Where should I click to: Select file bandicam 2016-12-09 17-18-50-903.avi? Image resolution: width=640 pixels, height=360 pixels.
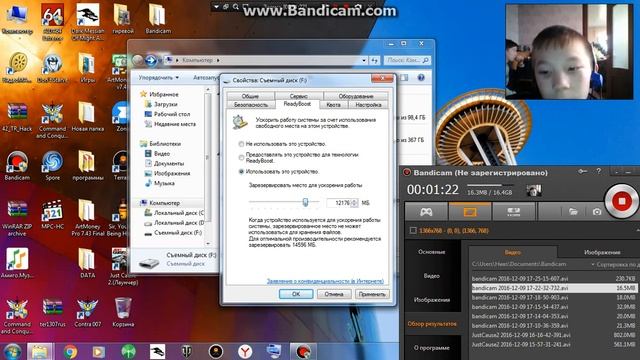click(x=553, y=298)
